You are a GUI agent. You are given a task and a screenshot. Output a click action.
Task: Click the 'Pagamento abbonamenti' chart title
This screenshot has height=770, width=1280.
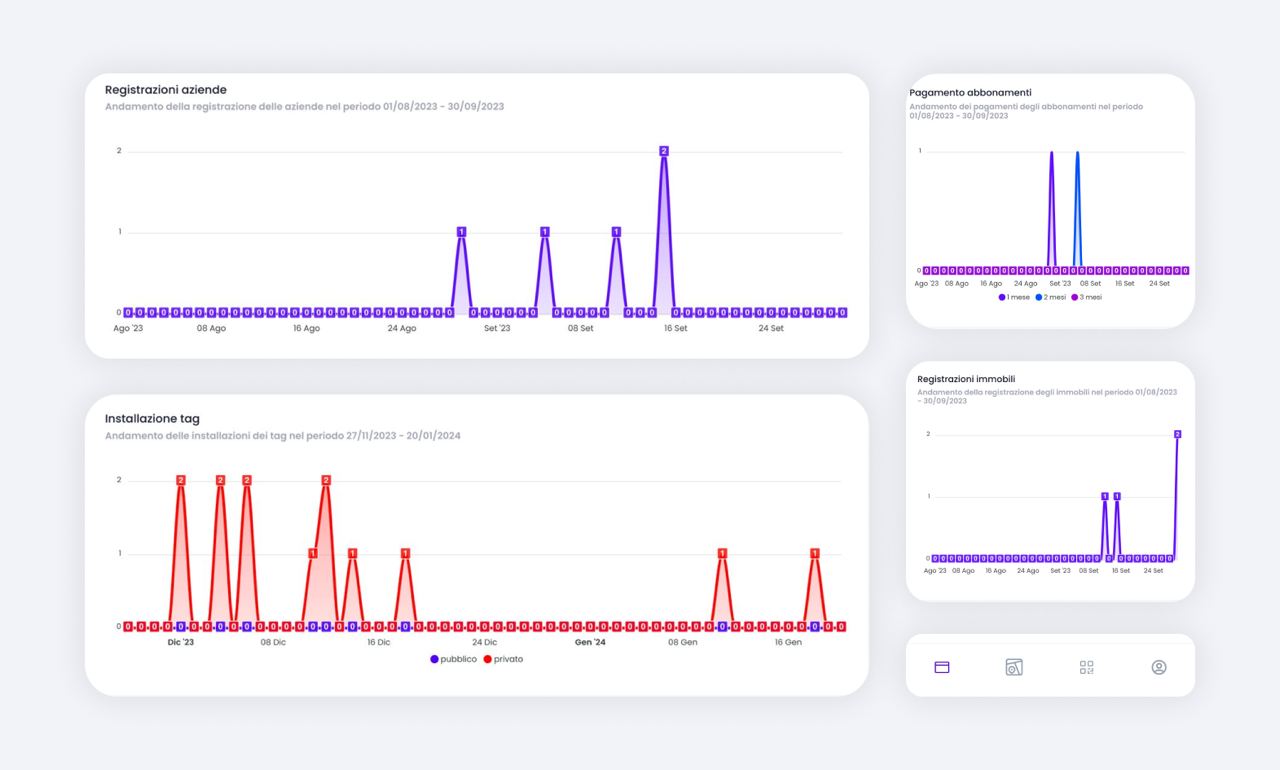point(970,92)
